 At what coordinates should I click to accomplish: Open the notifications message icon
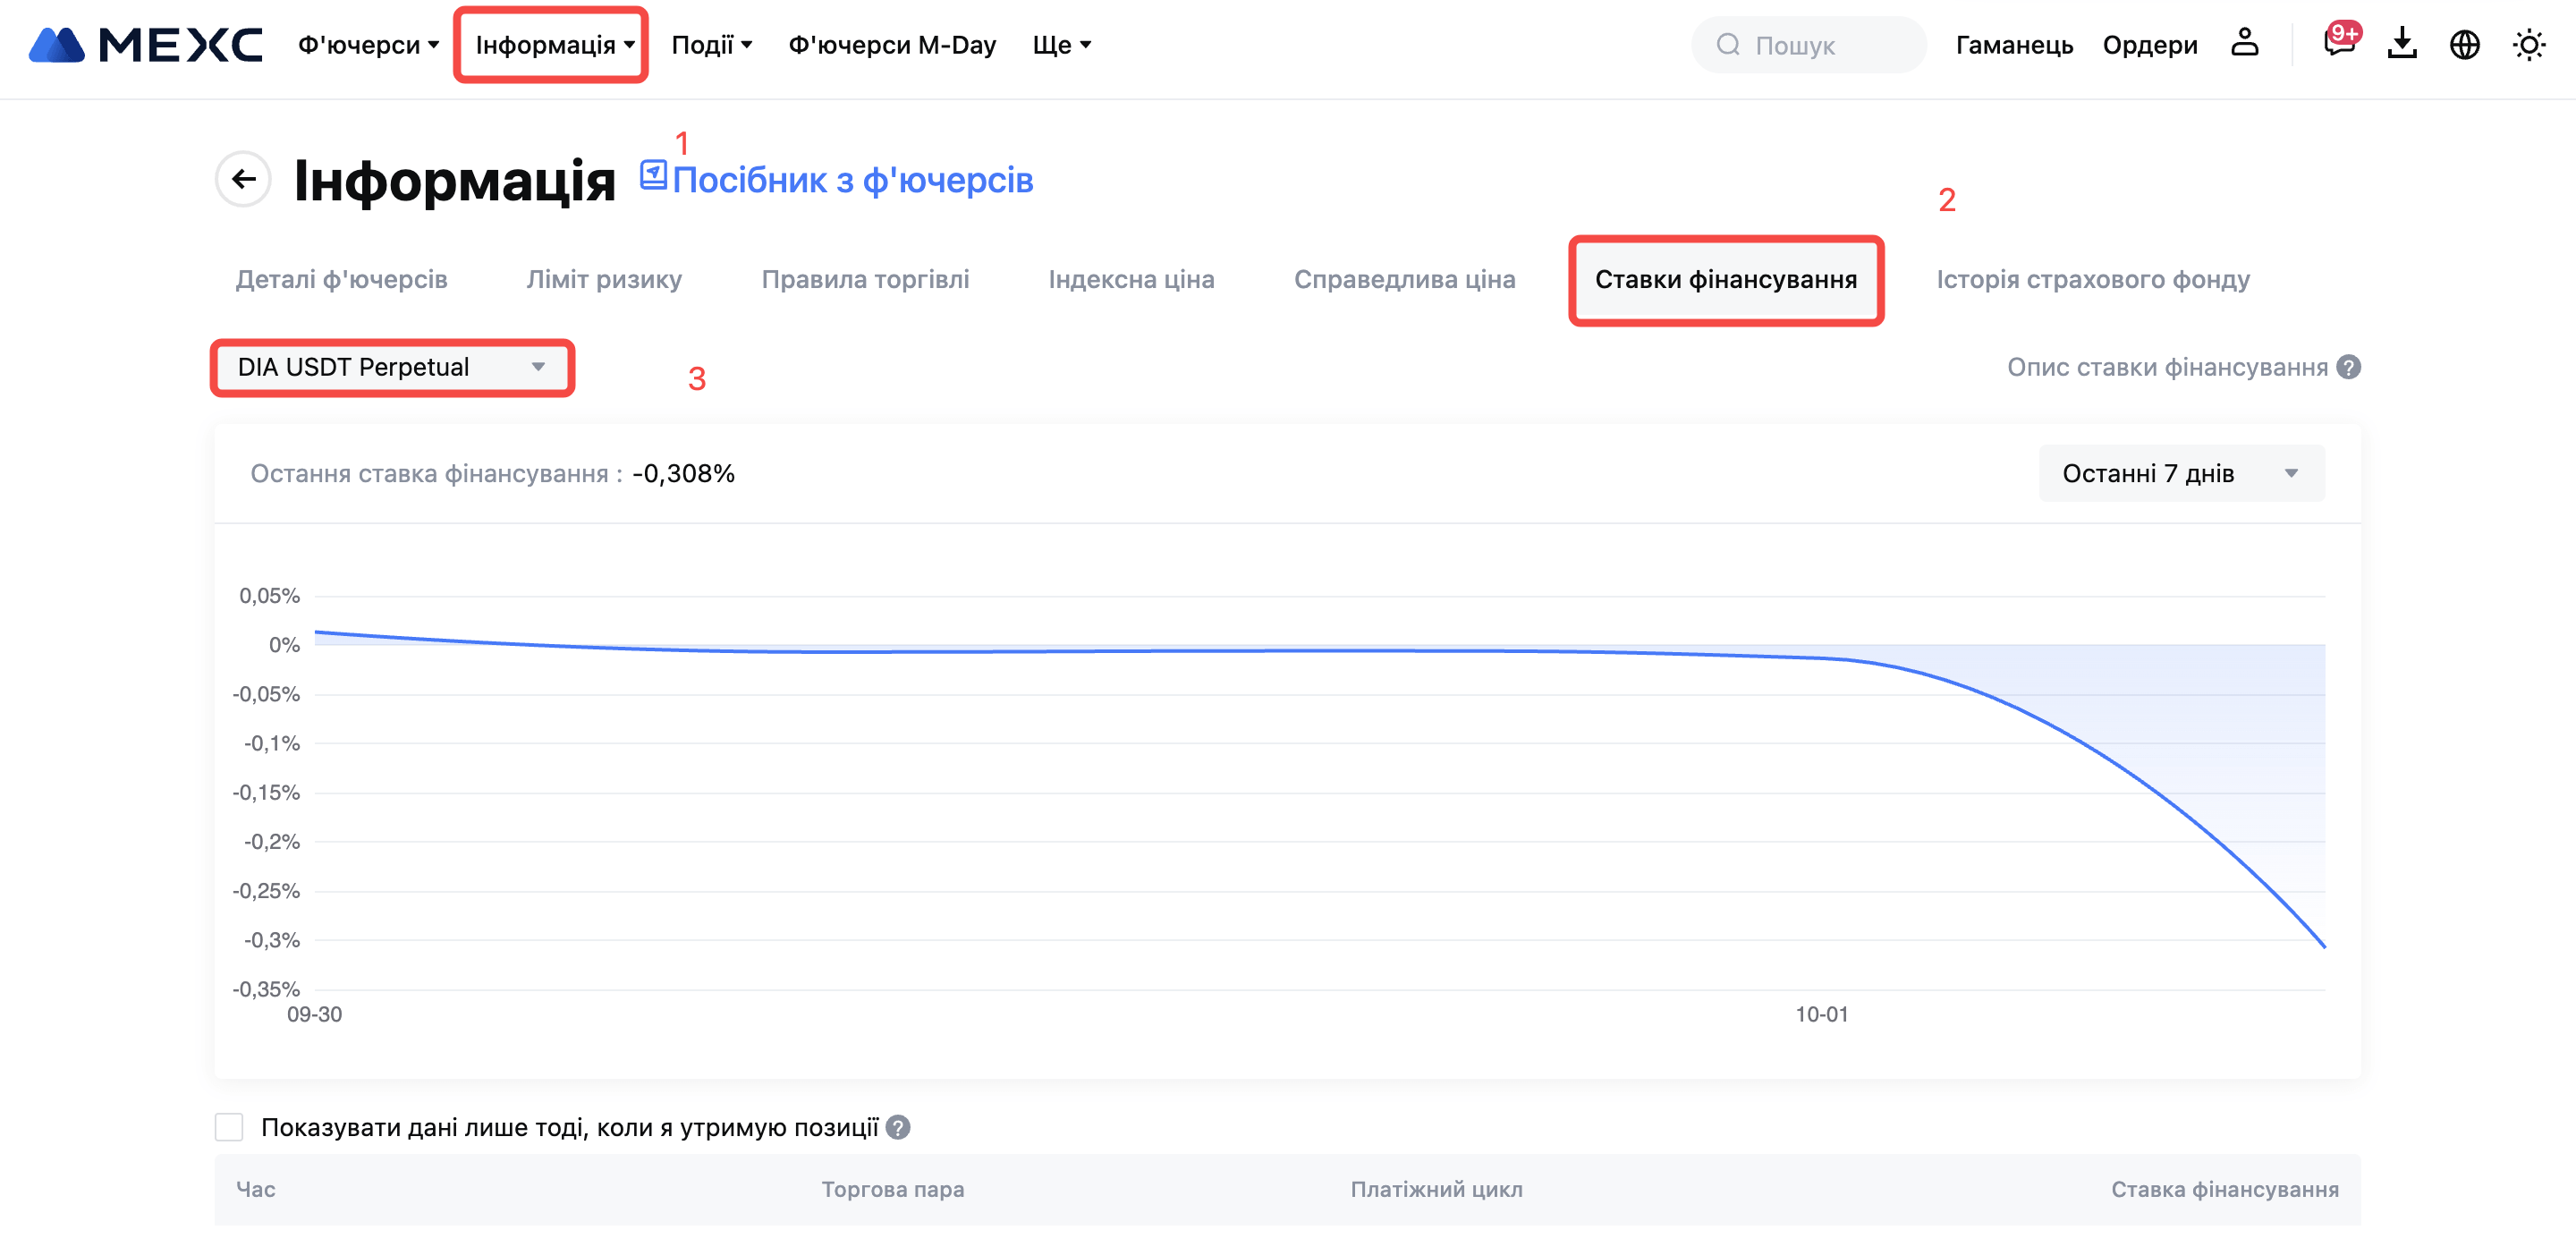(x=2338, y=44)
